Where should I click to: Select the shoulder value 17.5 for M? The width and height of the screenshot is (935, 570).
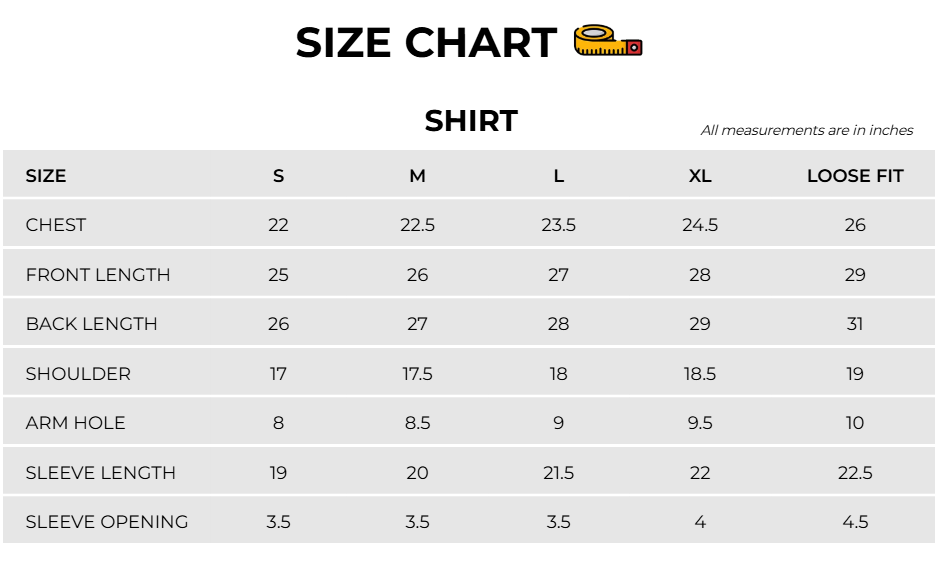click(417, 374)
